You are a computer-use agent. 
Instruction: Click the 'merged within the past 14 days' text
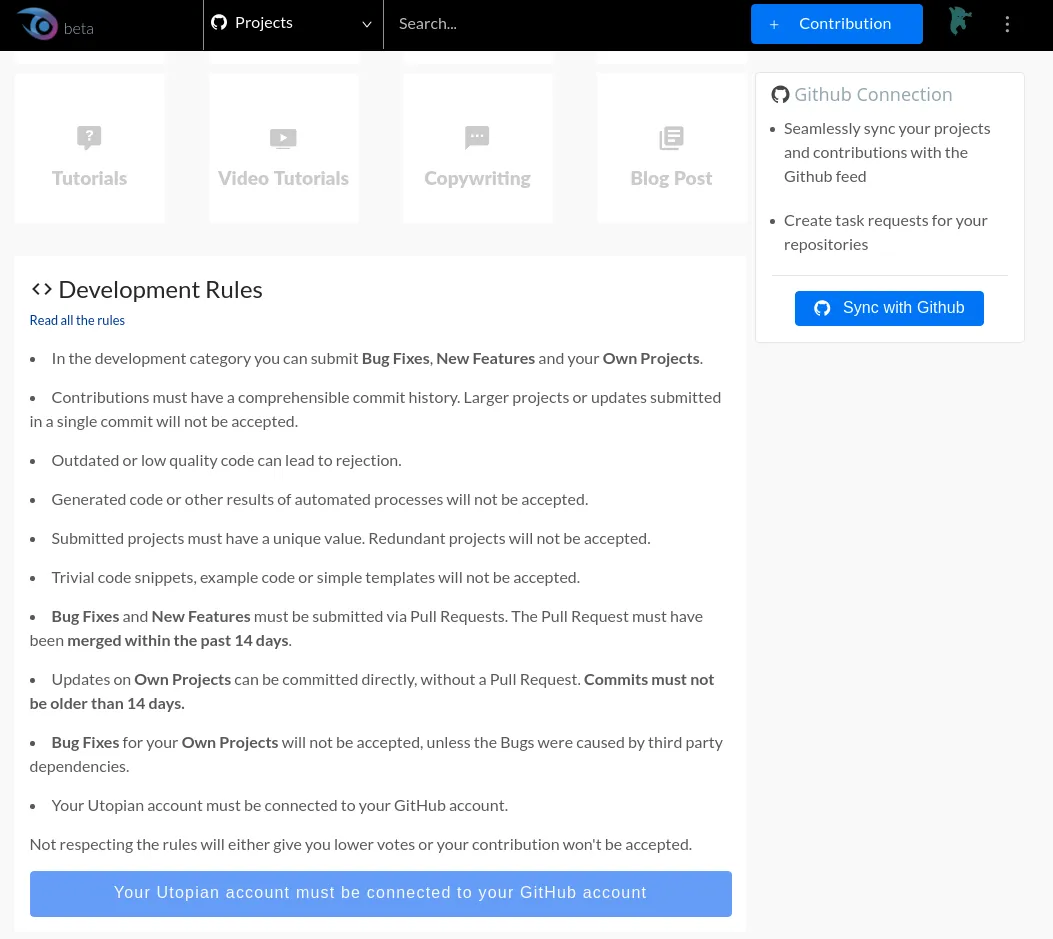(178, 641)
